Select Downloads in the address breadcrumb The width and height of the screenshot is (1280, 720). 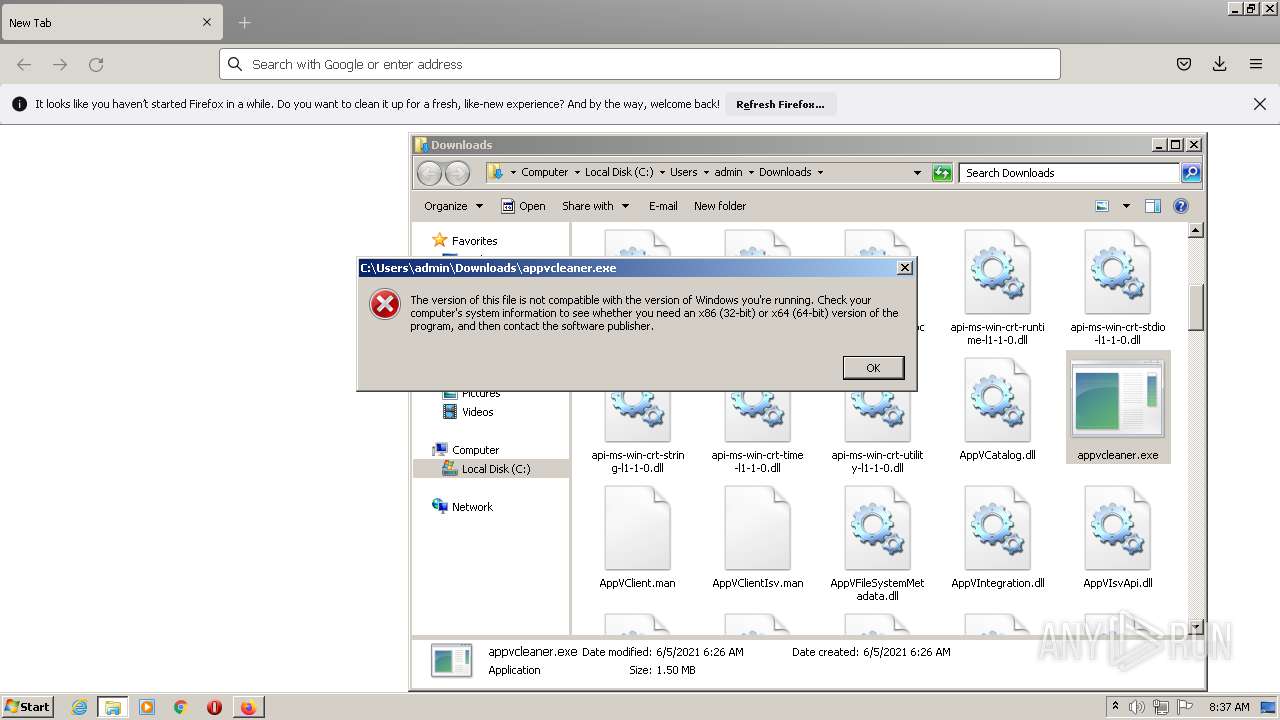(x=785, y=172)
